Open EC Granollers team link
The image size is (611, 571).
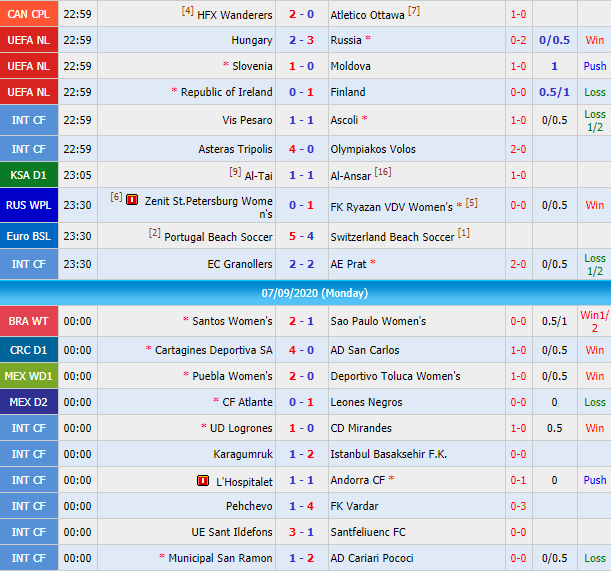[x=240, y=264]
